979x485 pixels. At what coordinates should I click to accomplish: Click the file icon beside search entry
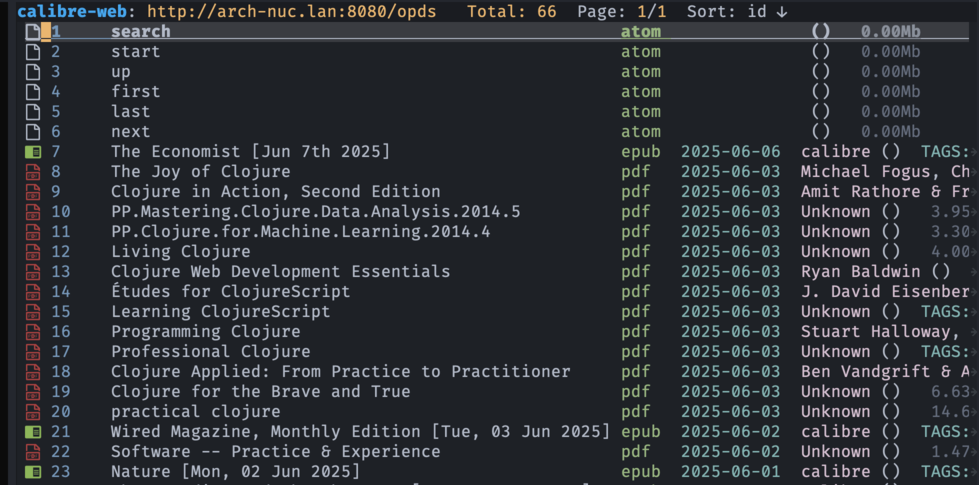[x=33, y=32]
